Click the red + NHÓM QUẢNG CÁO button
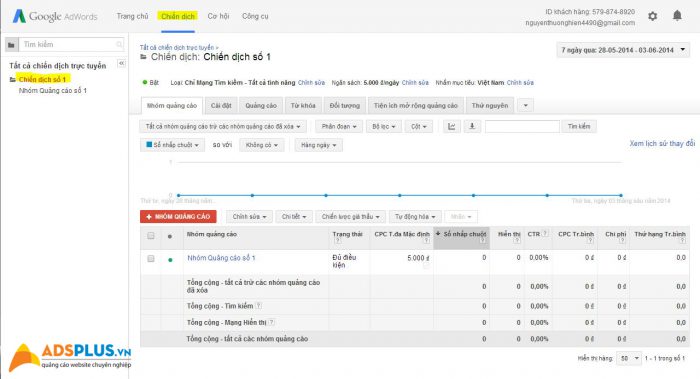Screen dimensions: 700x379 click(x=178, y=217)
